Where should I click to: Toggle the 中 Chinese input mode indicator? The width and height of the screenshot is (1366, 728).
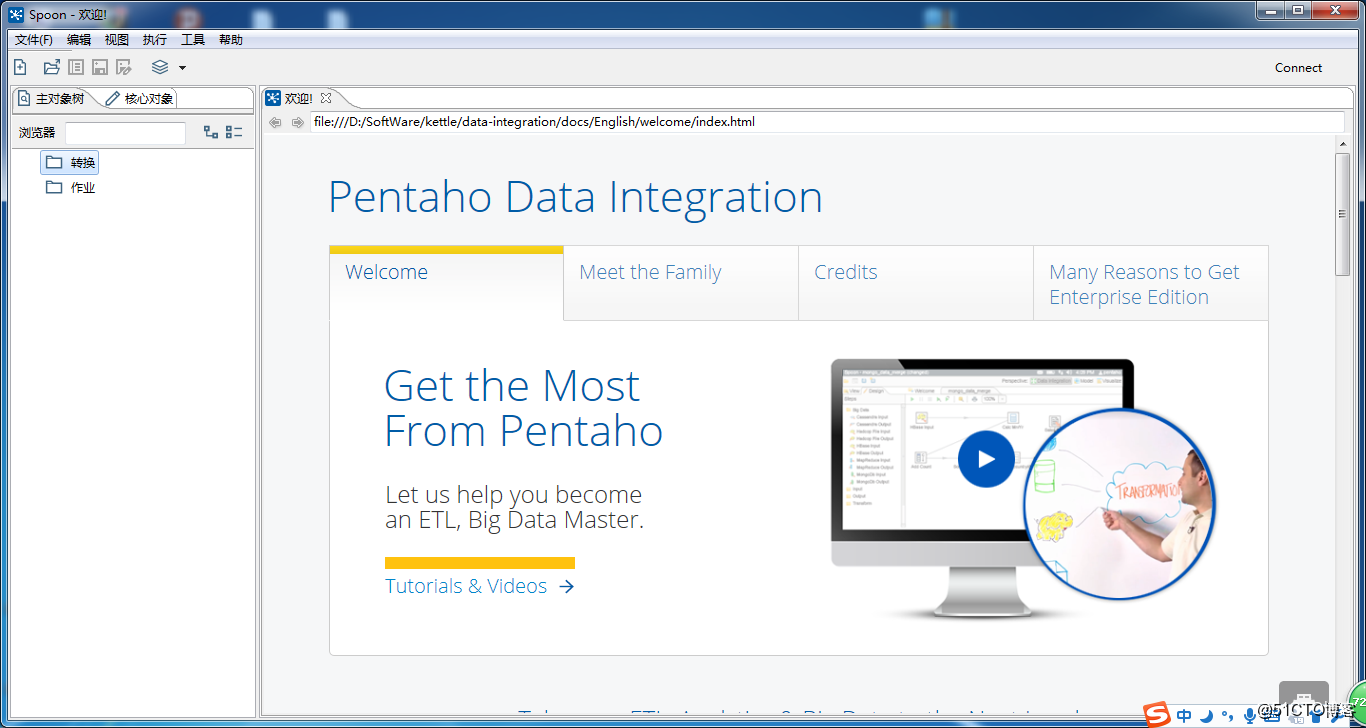[1184, 715]
